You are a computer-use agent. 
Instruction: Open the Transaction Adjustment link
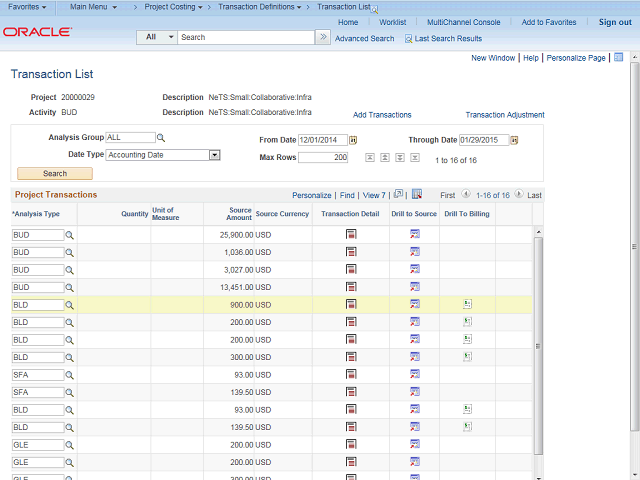coord(505,115)
